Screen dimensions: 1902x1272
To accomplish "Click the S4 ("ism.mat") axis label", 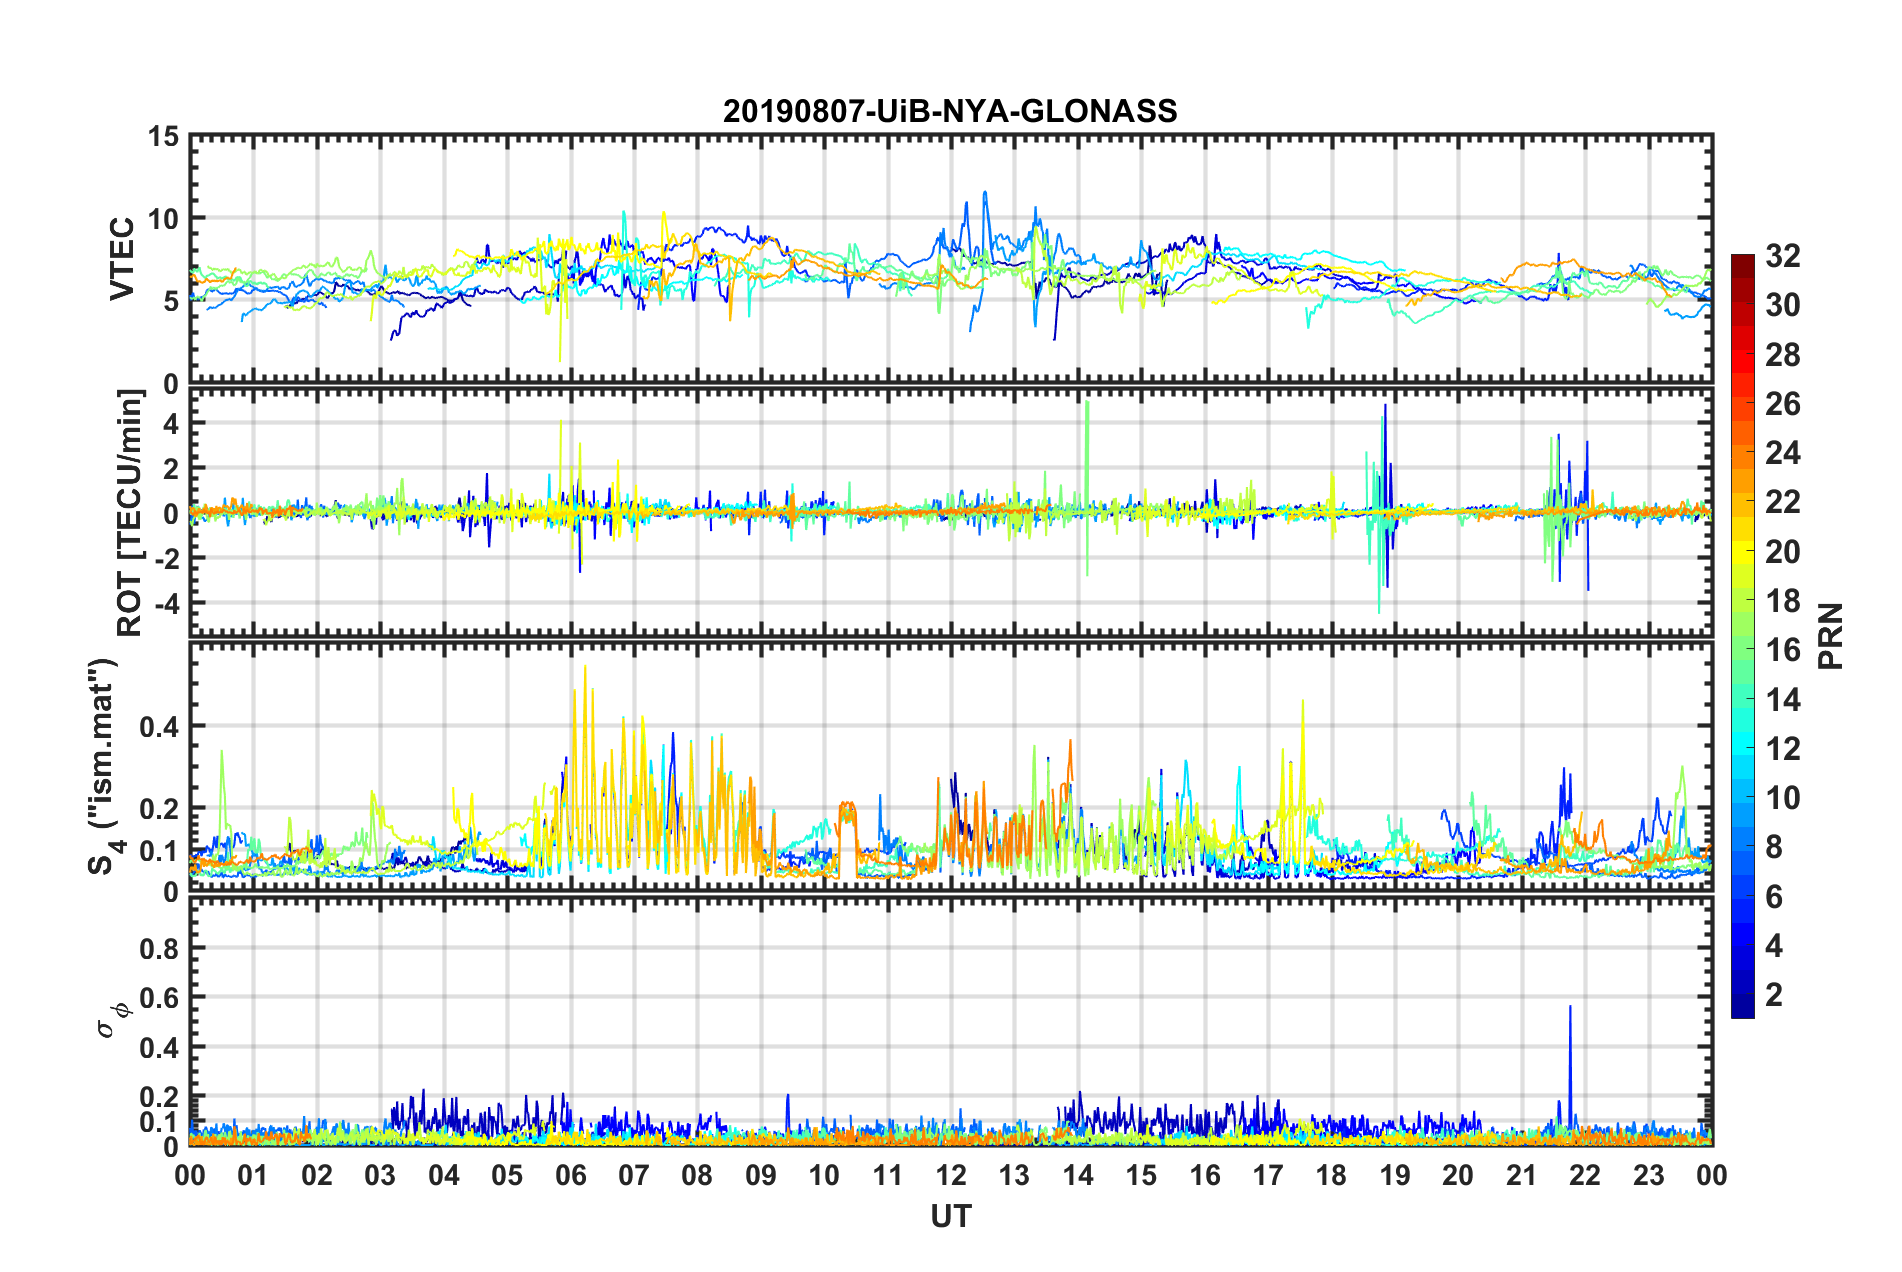I will tap(104, 766).
